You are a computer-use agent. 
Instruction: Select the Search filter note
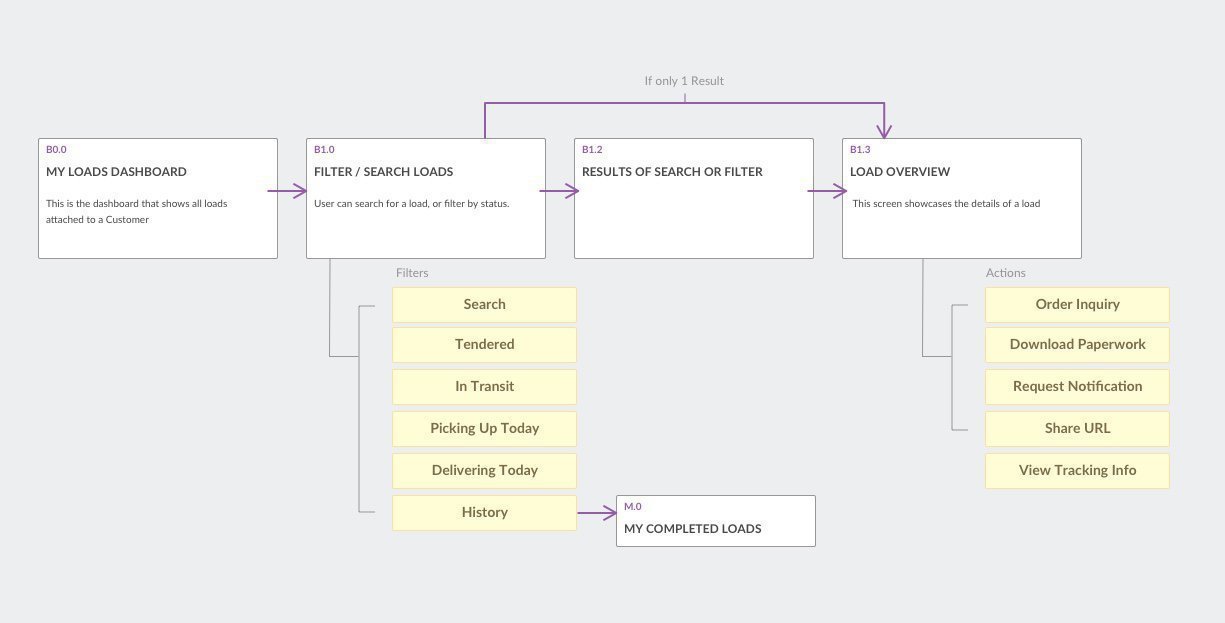click(x=484, y=305)
